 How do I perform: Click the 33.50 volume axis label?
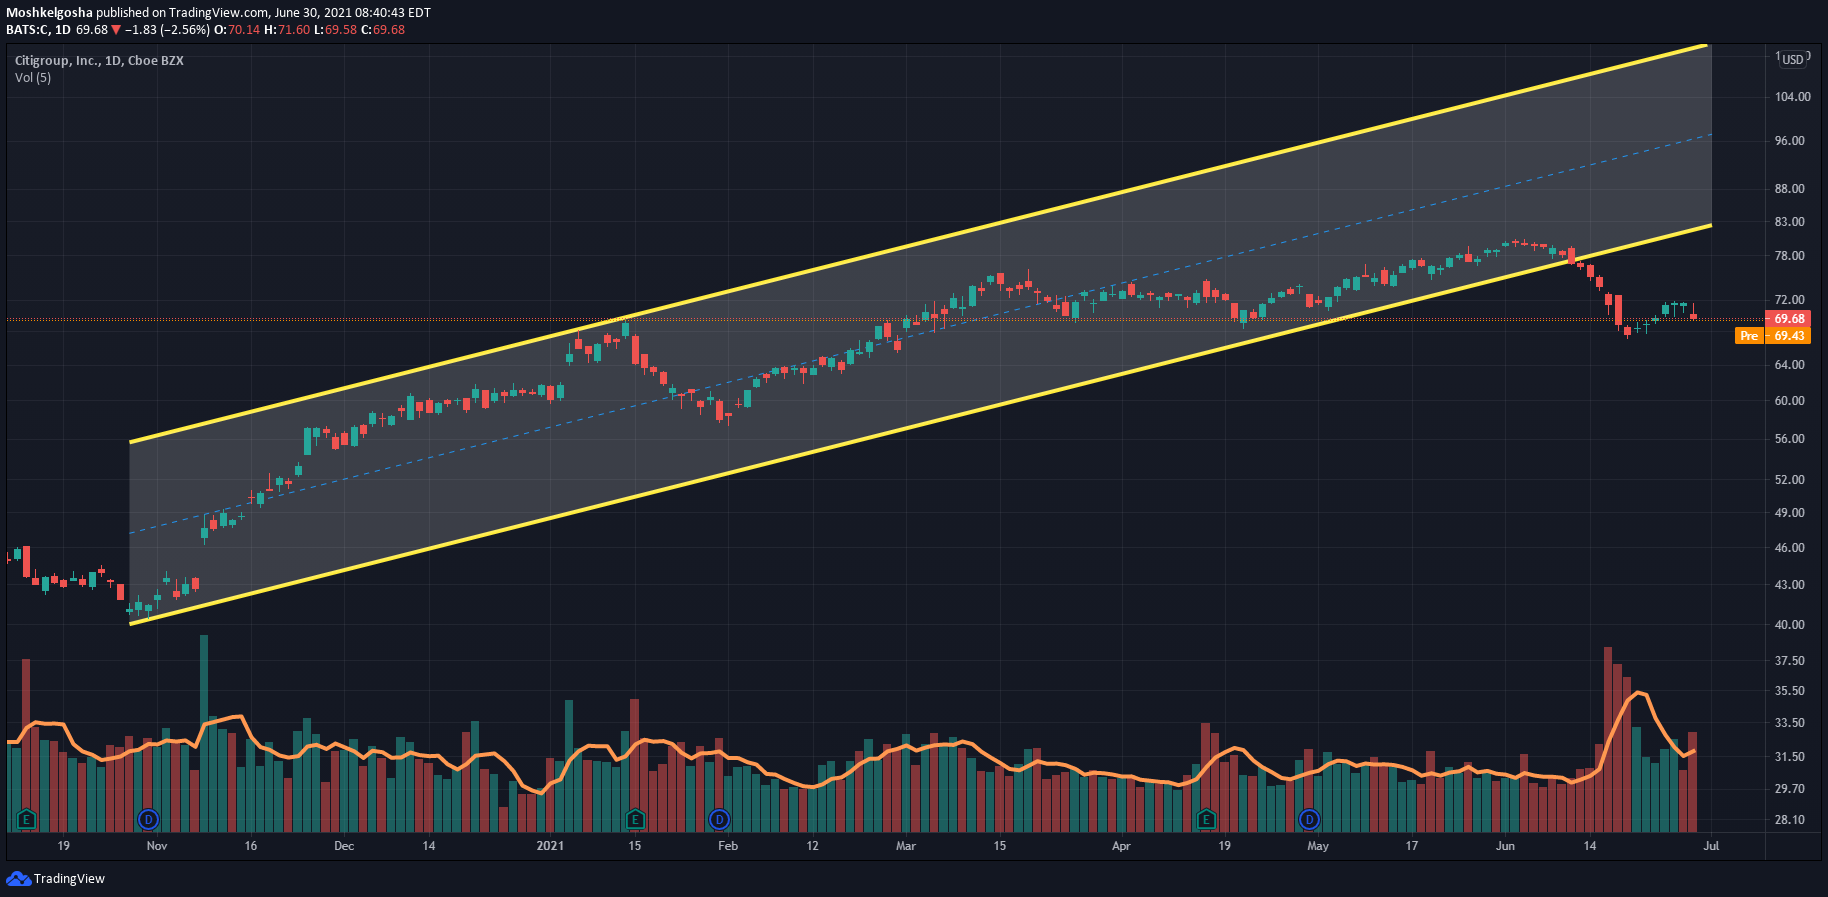point(1789,723)
